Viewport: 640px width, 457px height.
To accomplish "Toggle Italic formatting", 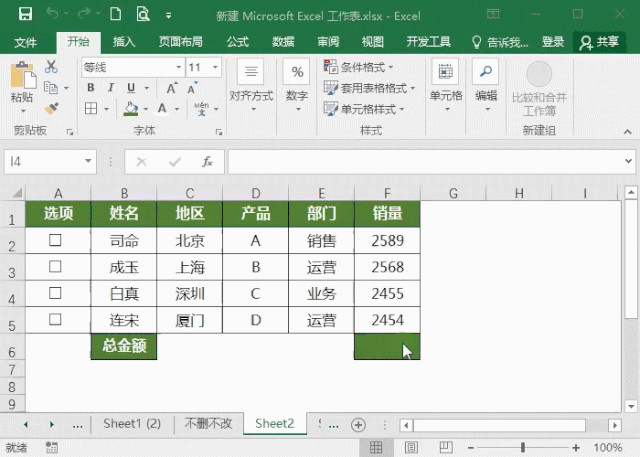I will (x=111, y=88).
